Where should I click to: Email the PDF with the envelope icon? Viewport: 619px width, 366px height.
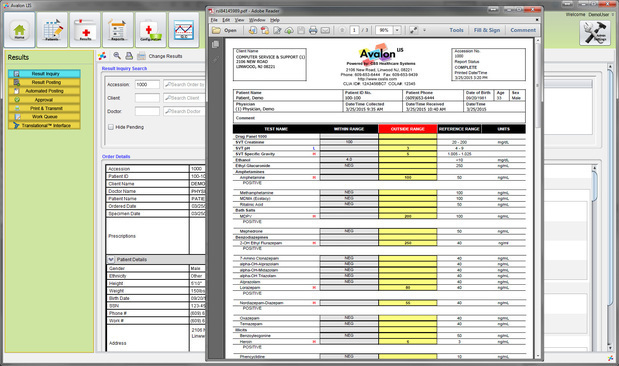(325, 30)
